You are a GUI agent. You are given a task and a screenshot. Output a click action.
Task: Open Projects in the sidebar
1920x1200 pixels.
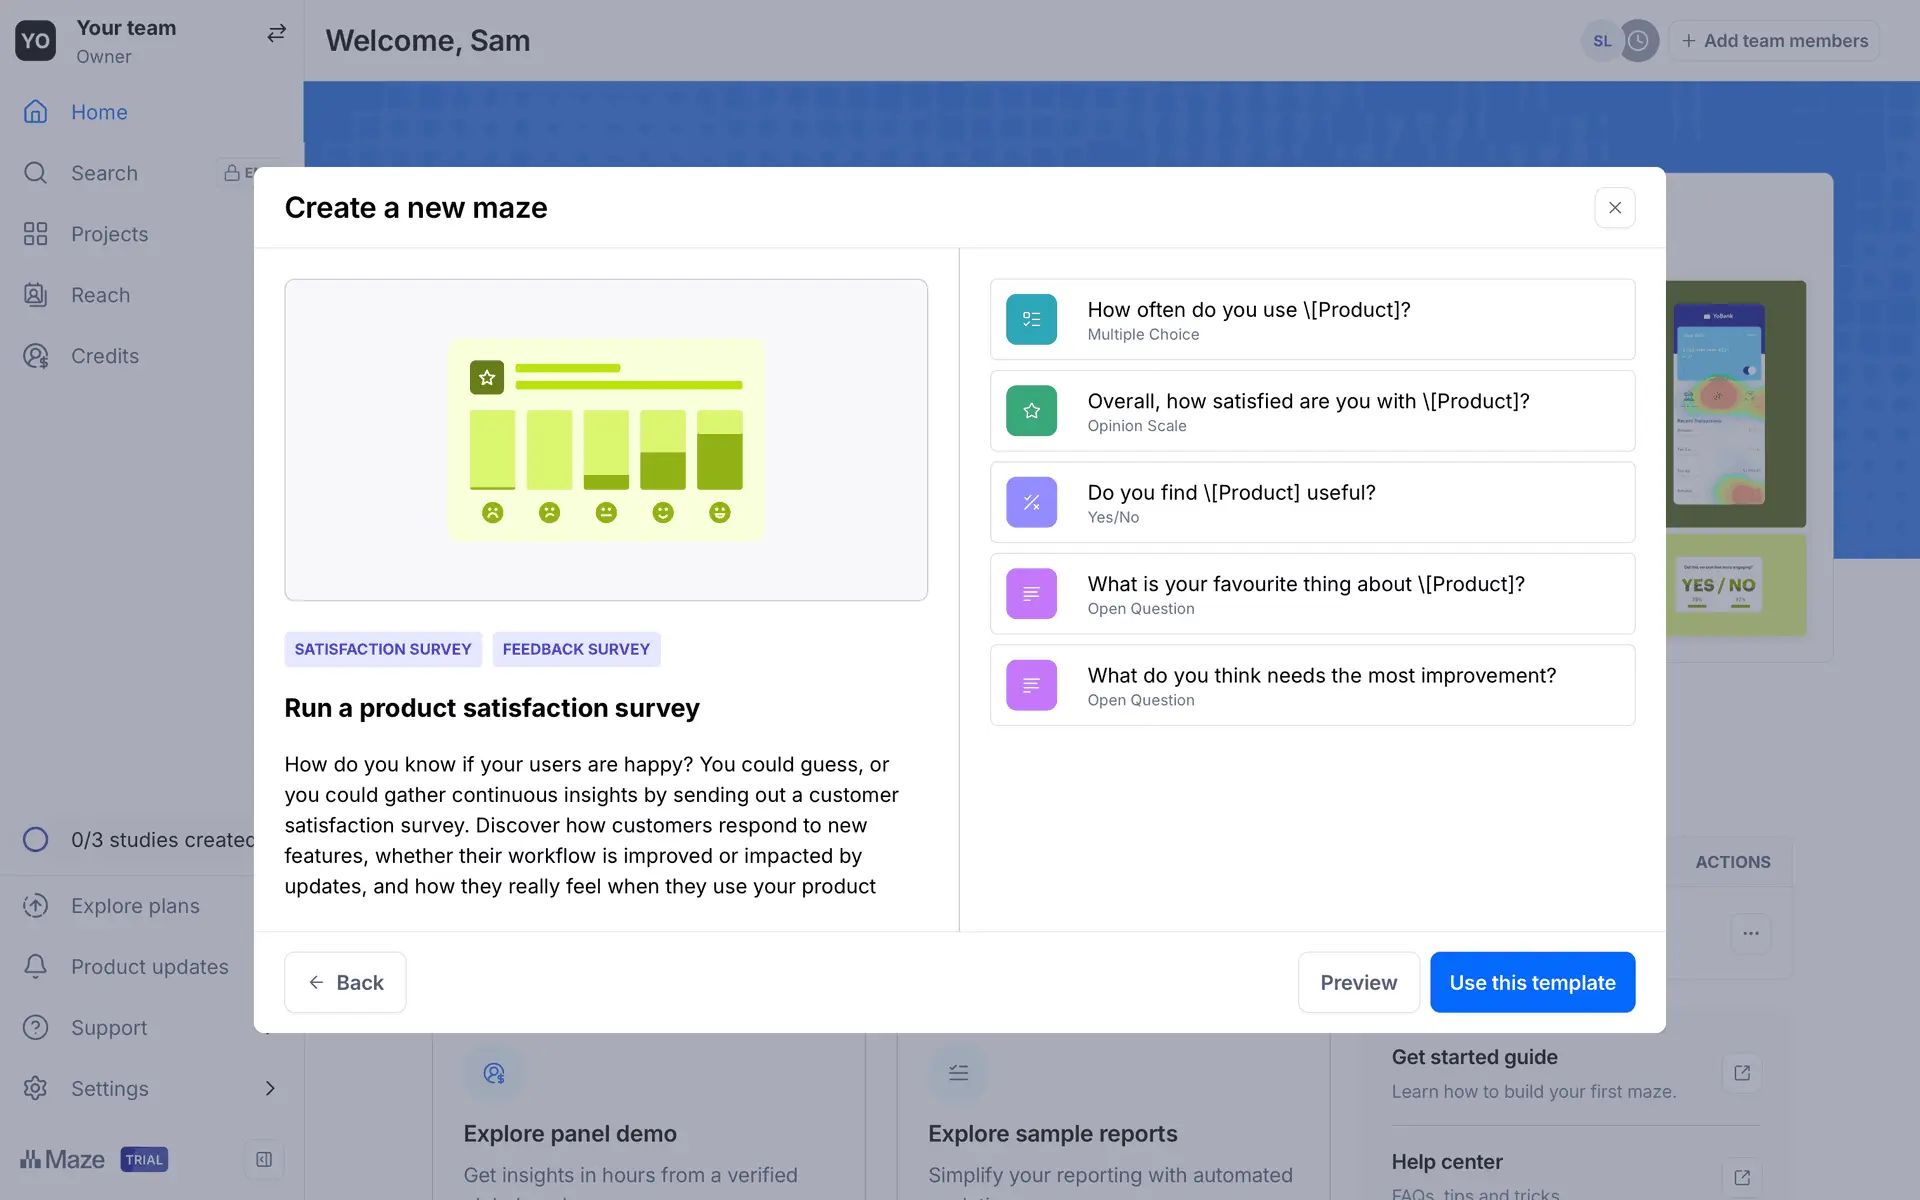coord(109,234)
